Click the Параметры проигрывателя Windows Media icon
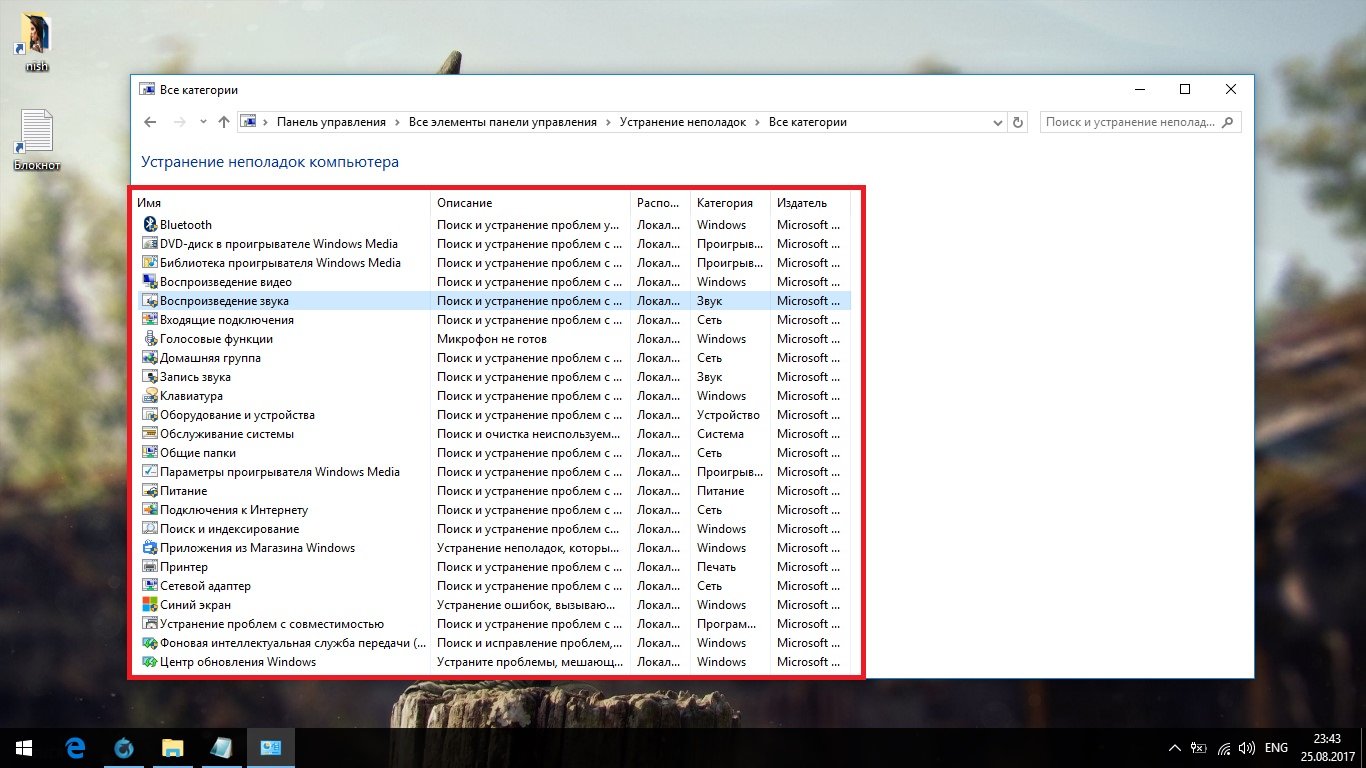The image size is (1366, 768). point(150,472)
